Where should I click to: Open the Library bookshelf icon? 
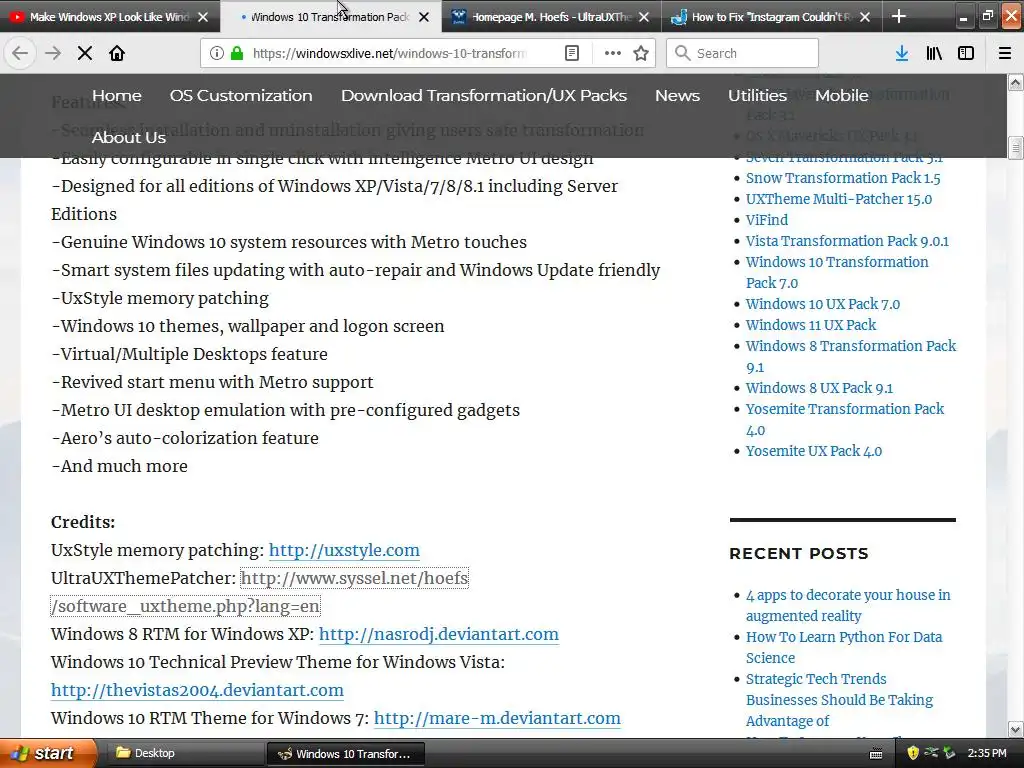[934, 53]
